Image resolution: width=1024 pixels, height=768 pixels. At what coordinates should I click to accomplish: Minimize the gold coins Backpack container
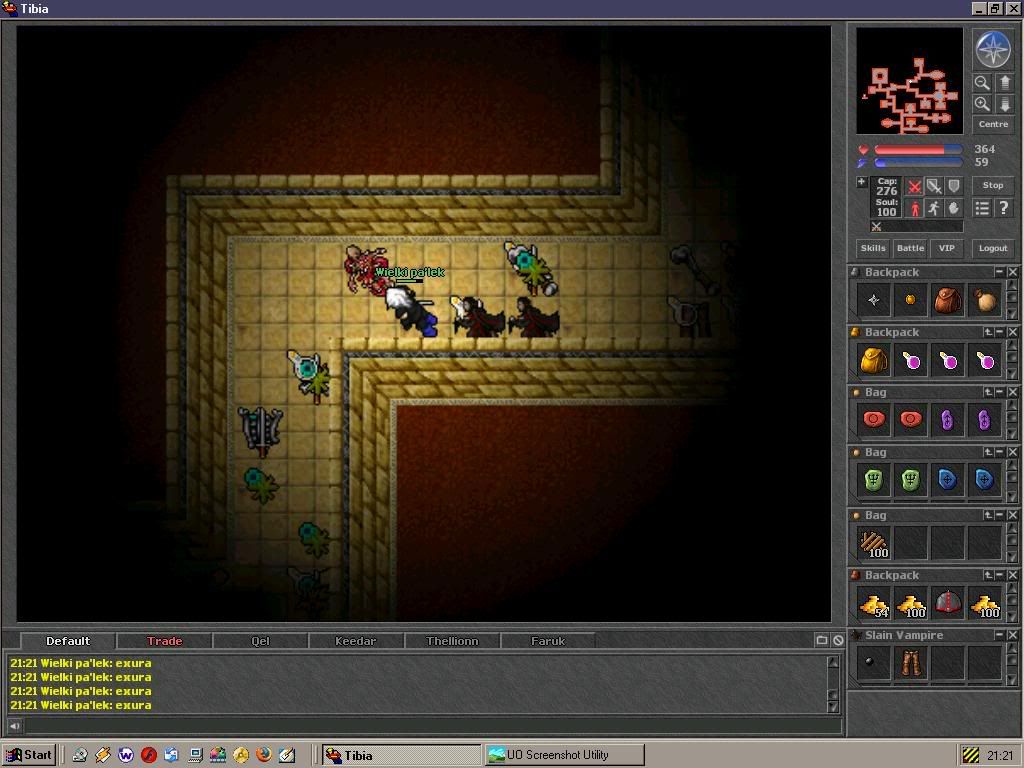[999, 575]
